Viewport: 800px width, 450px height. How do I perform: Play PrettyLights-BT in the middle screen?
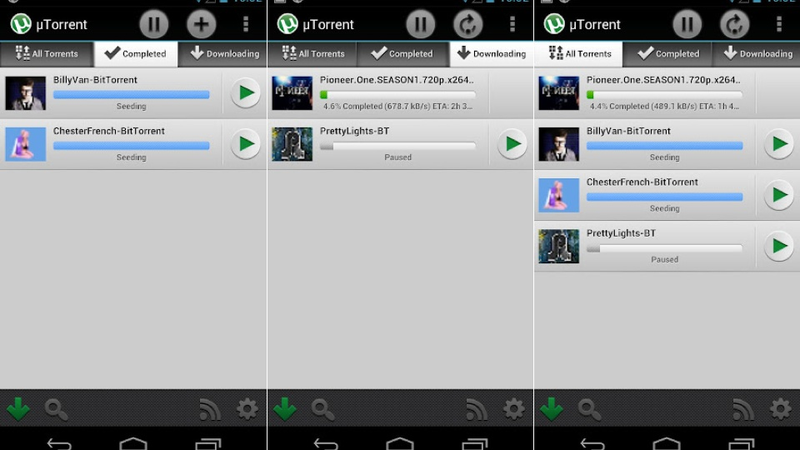(512, 144)
